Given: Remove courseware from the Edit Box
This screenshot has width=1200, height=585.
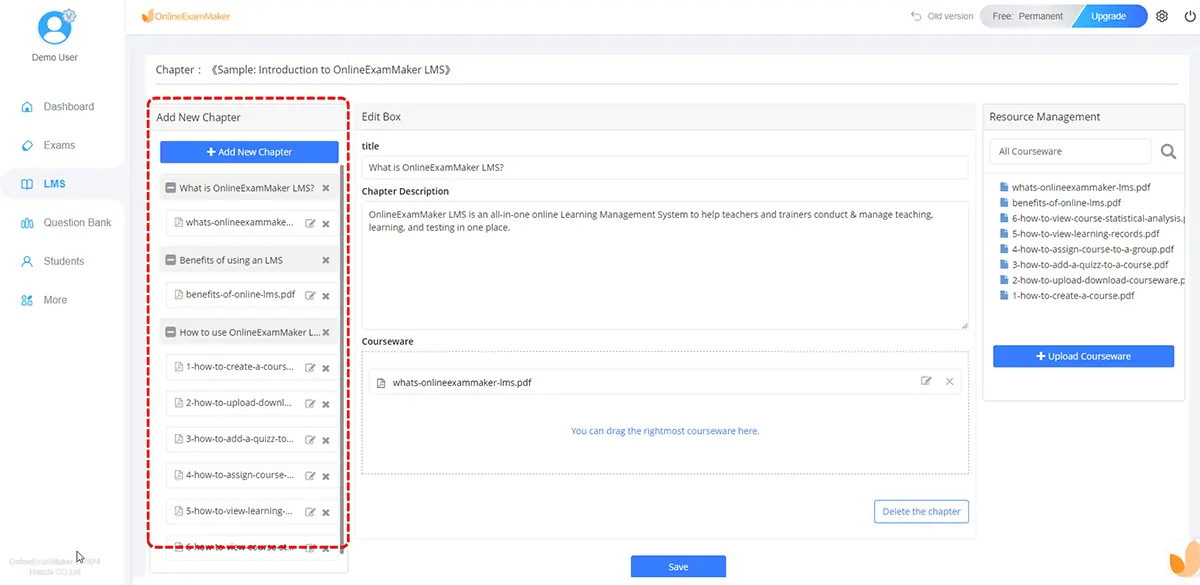Looking at the screenshot, I should pyautogui.click(x=949, y=381).
